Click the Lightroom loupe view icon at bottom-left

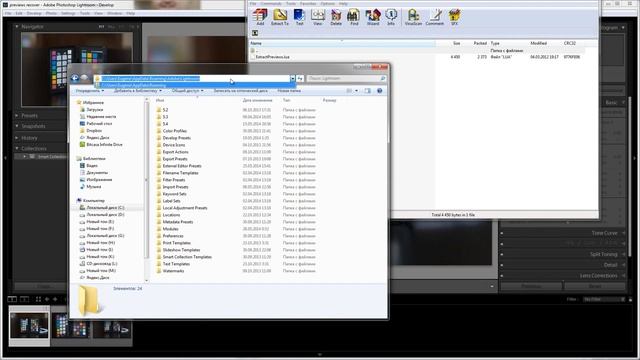pyautogui.click(x=12, y=299)
